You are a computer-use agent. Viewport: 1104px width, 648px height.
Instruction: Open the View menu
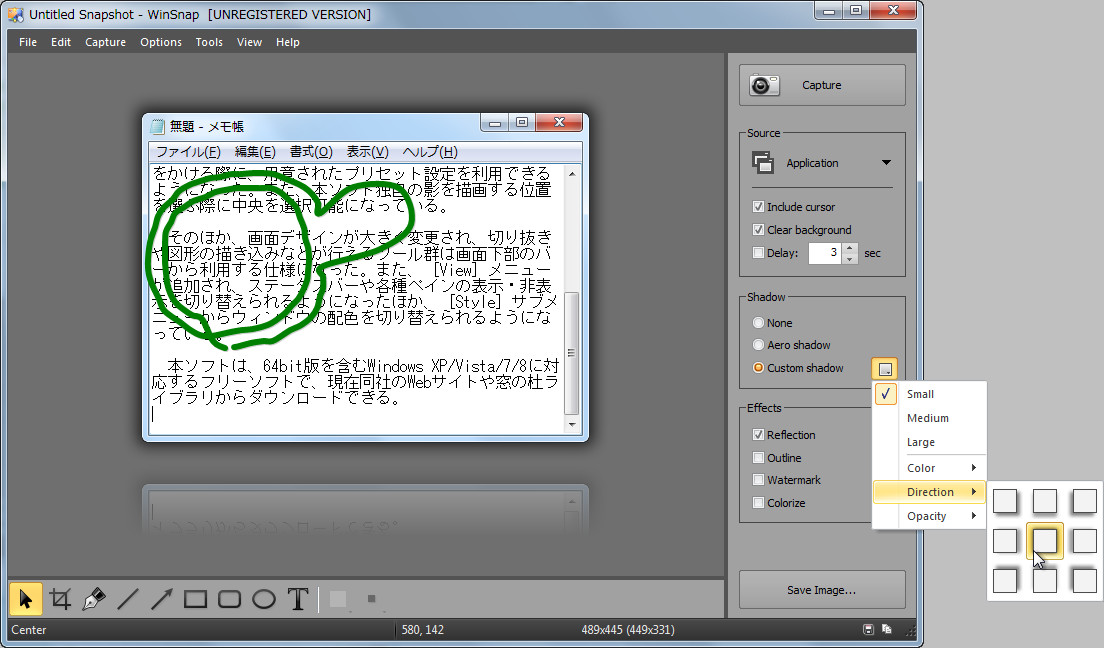249,42
